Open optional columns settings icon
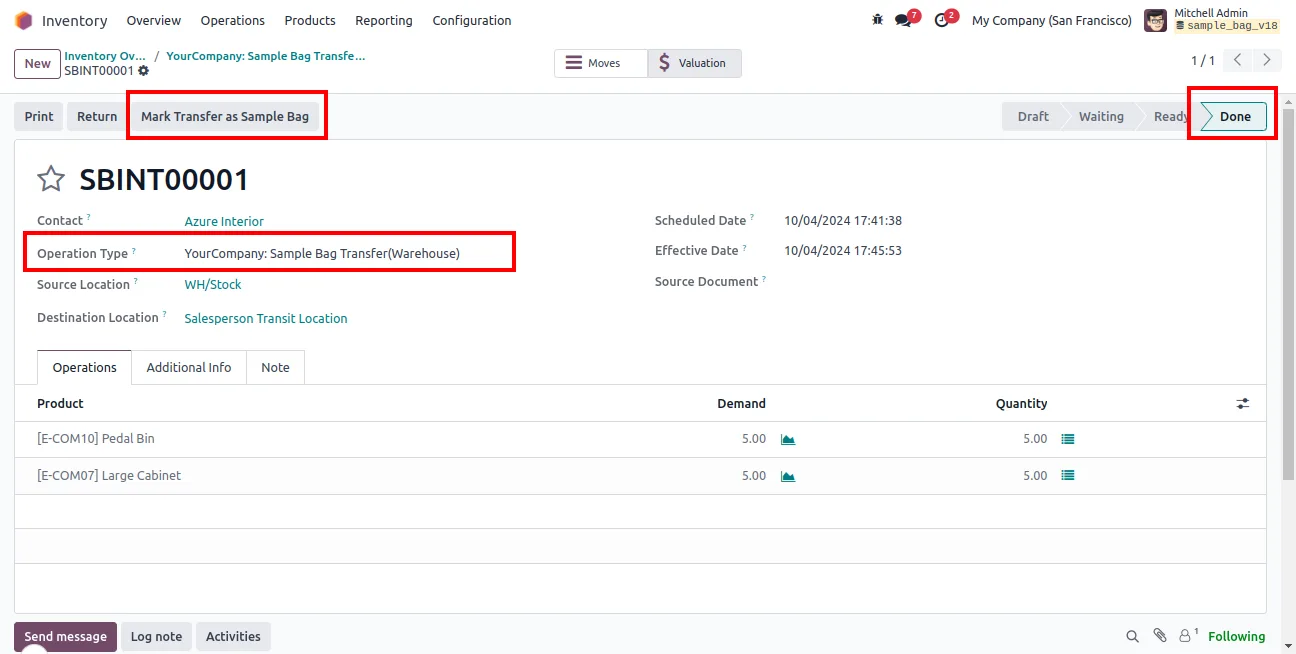This screenshot has height=654, width=1296. tap(1243, 404)
